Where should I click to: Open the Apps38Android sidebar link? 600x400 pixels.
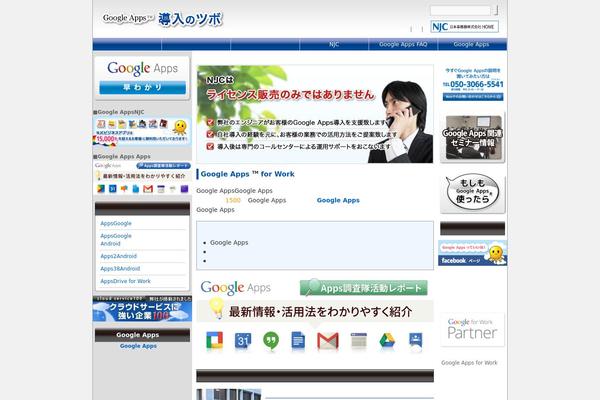[x=120, y=269]
